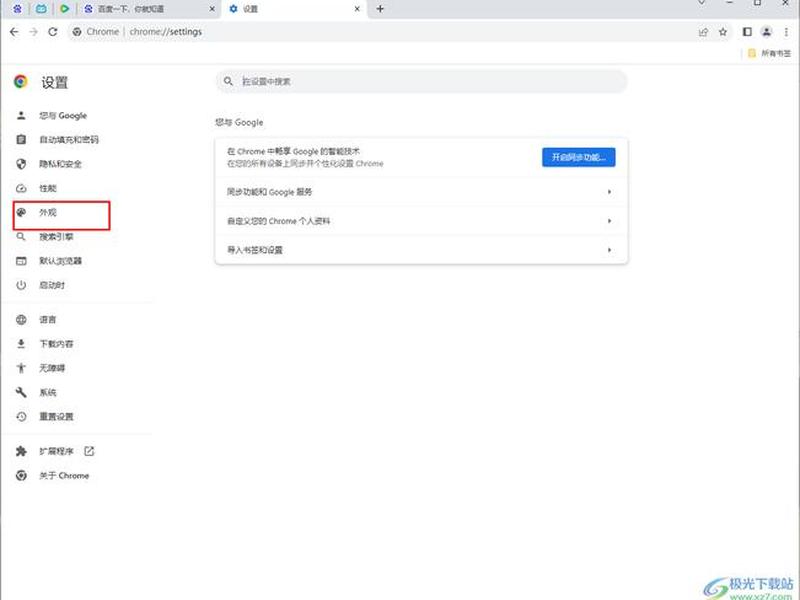800x600 pixels.
Task: Switch to the 百度一下 tab
Action: coord(149,9)
